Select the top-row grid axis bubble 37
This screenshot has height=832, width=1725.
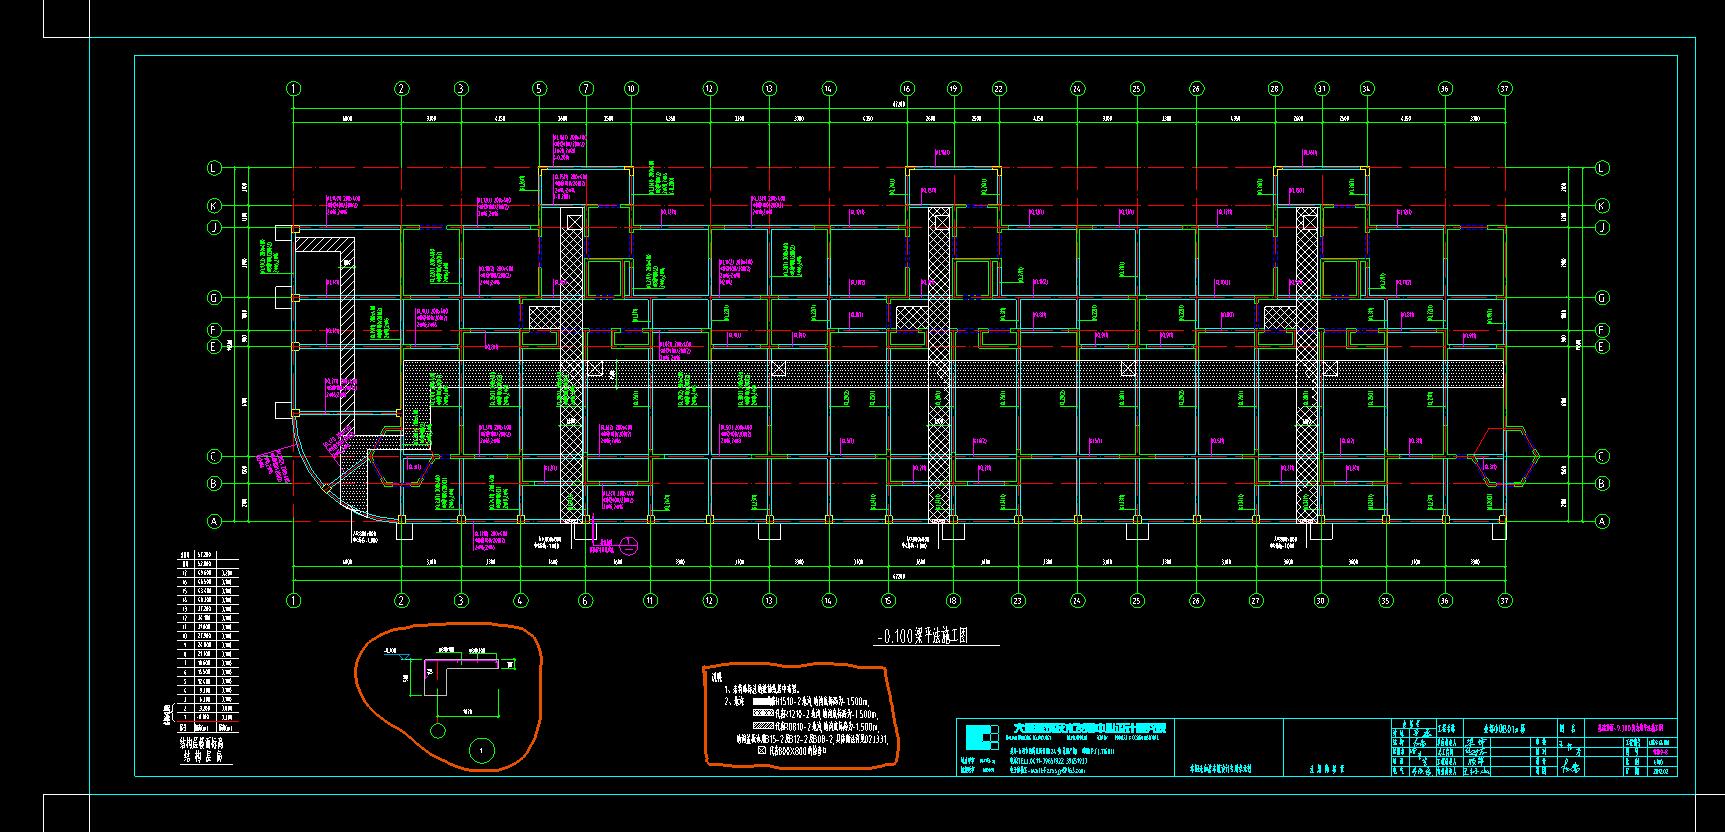(1504, 88)
